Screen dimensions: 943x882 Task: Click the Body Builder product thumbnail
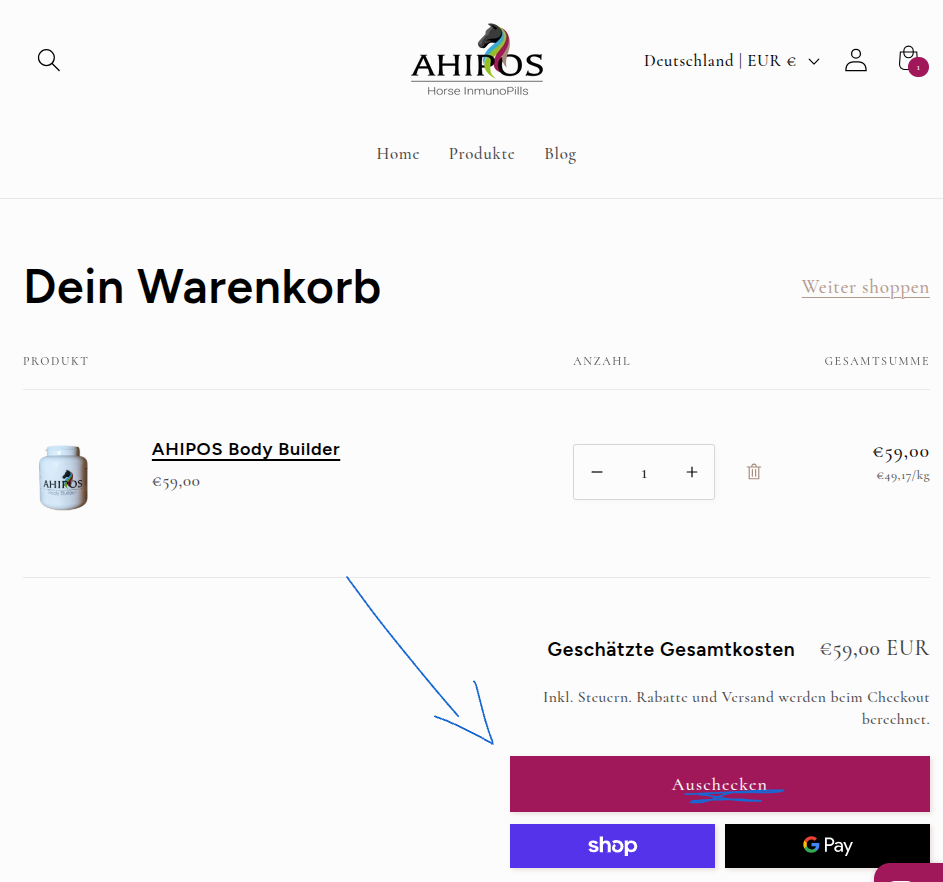click(x=63, y=477)
